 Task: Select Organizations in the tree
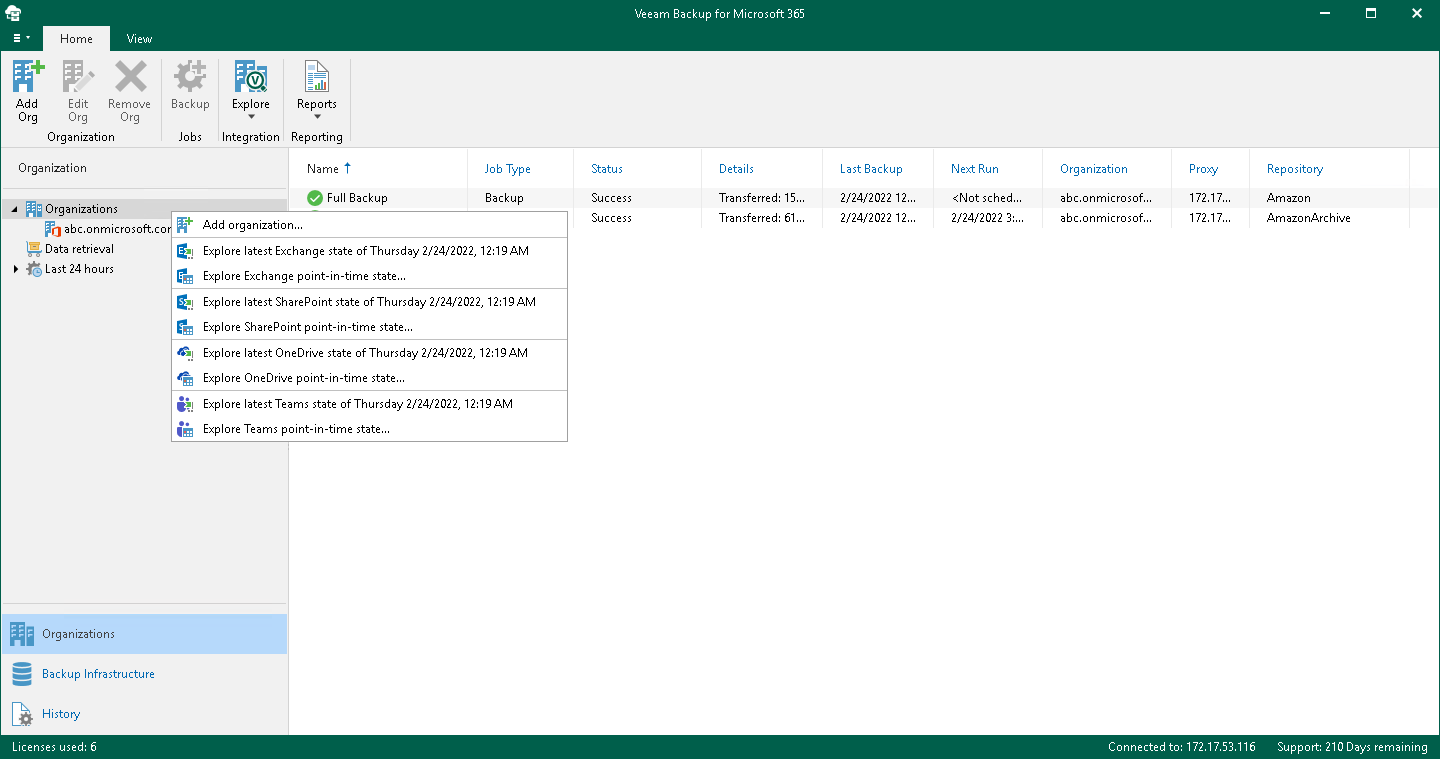tap(81, 209)
